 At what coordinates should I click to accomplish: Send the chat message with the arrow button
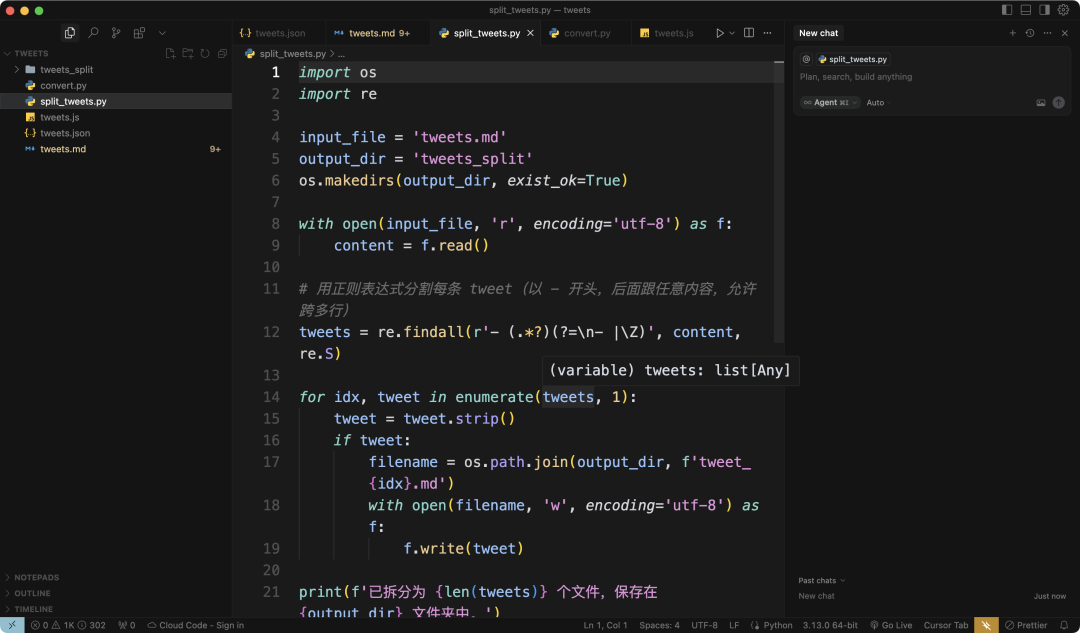click(x=1059, y=103)
